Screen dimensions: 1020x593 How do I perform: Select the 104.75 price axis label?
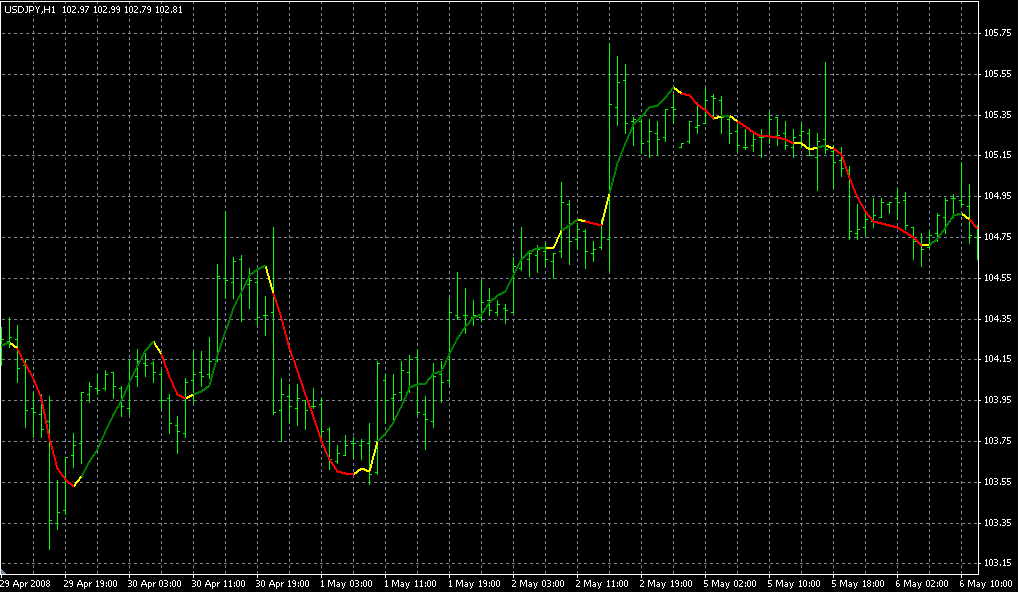pyautogui.click(x=997, y=237)
